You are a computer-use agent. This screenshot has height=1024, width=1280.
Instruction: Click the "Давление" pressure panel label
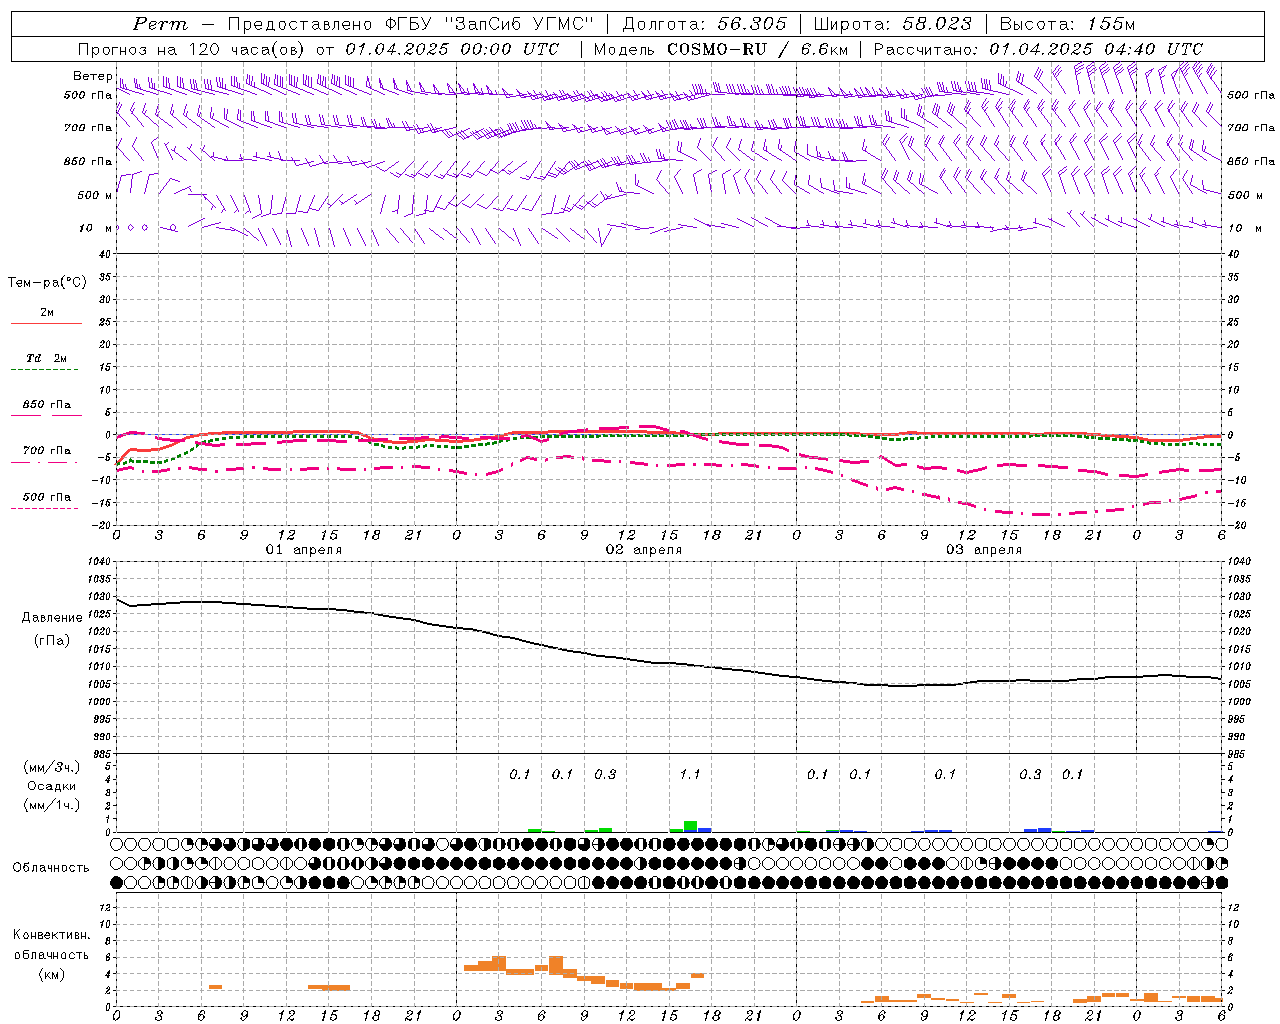pos(52,618)
